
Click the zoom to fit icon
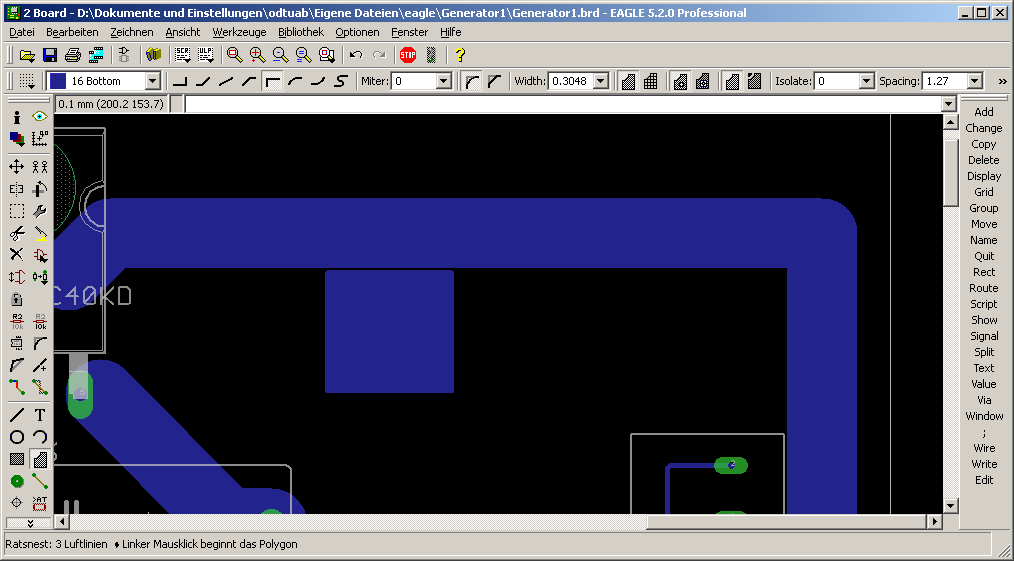pos(235,55)
